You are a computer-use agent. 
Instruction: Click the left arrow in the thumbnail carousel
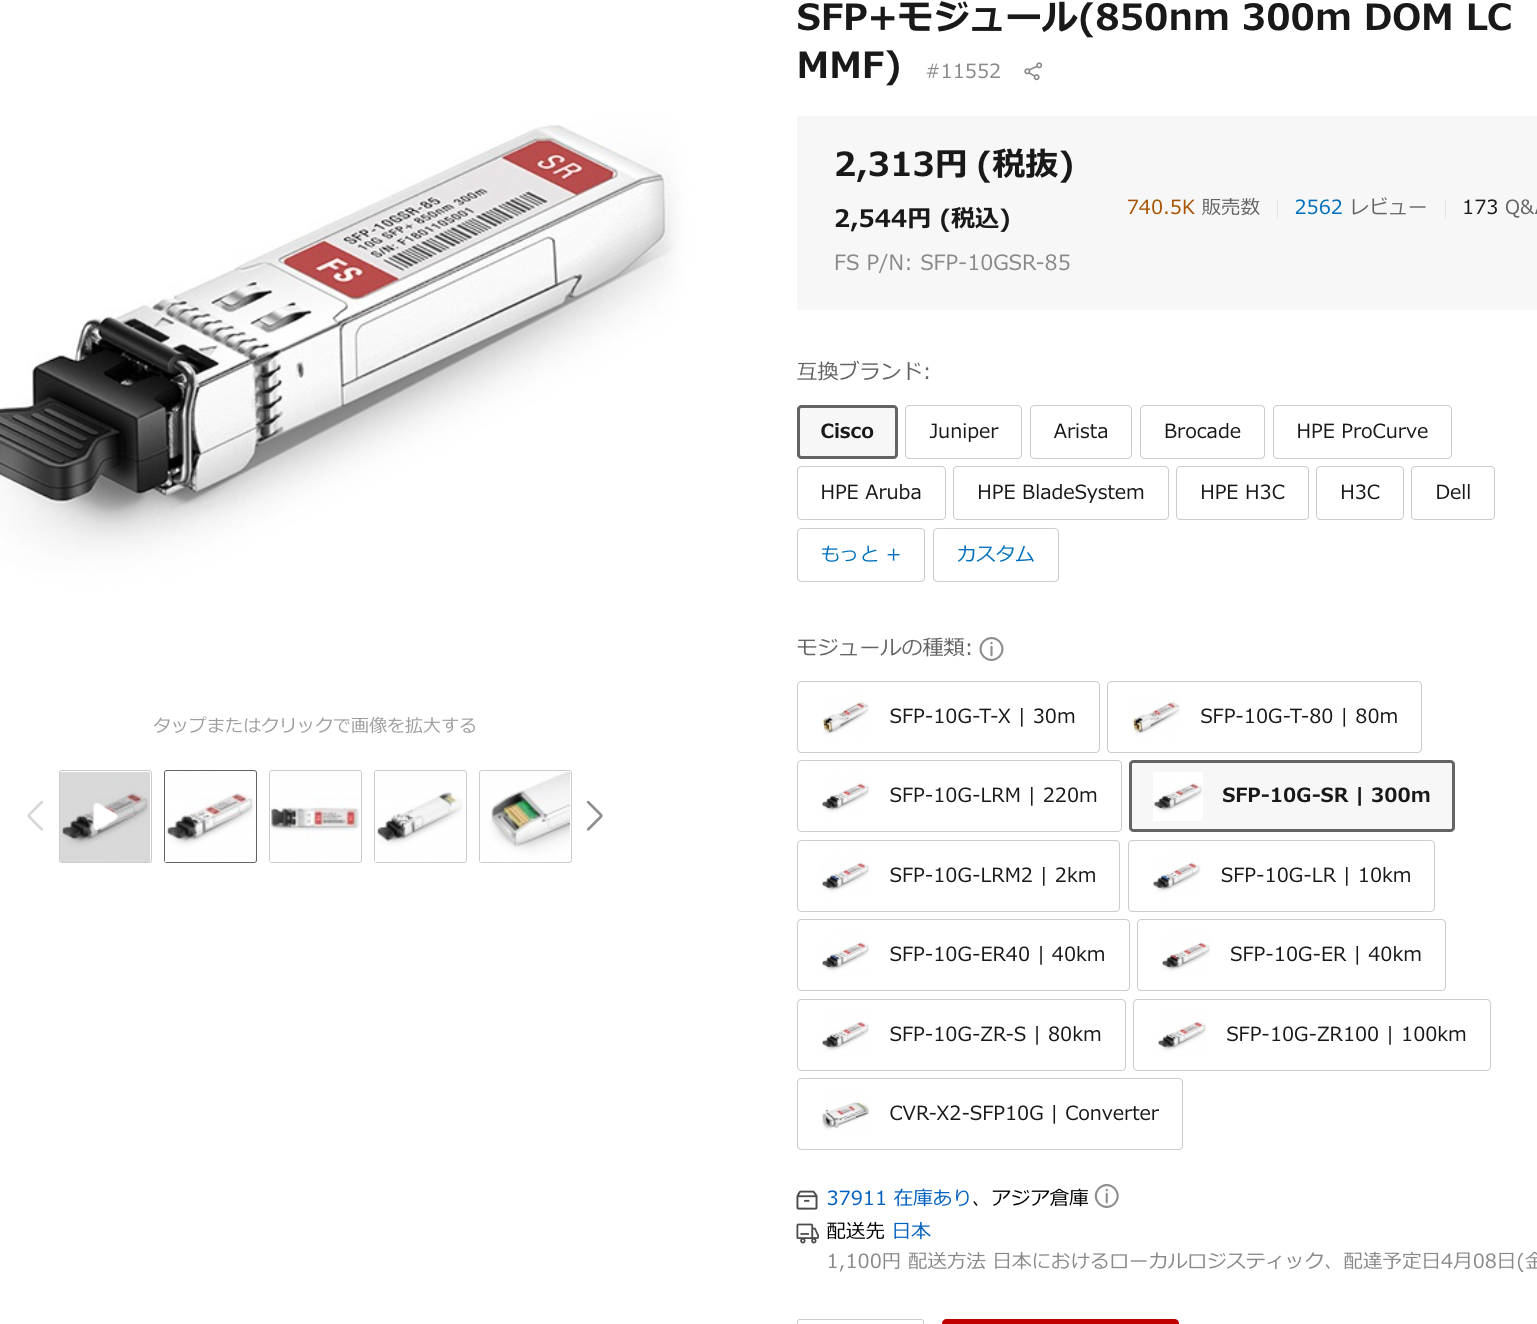coord(35,816)
